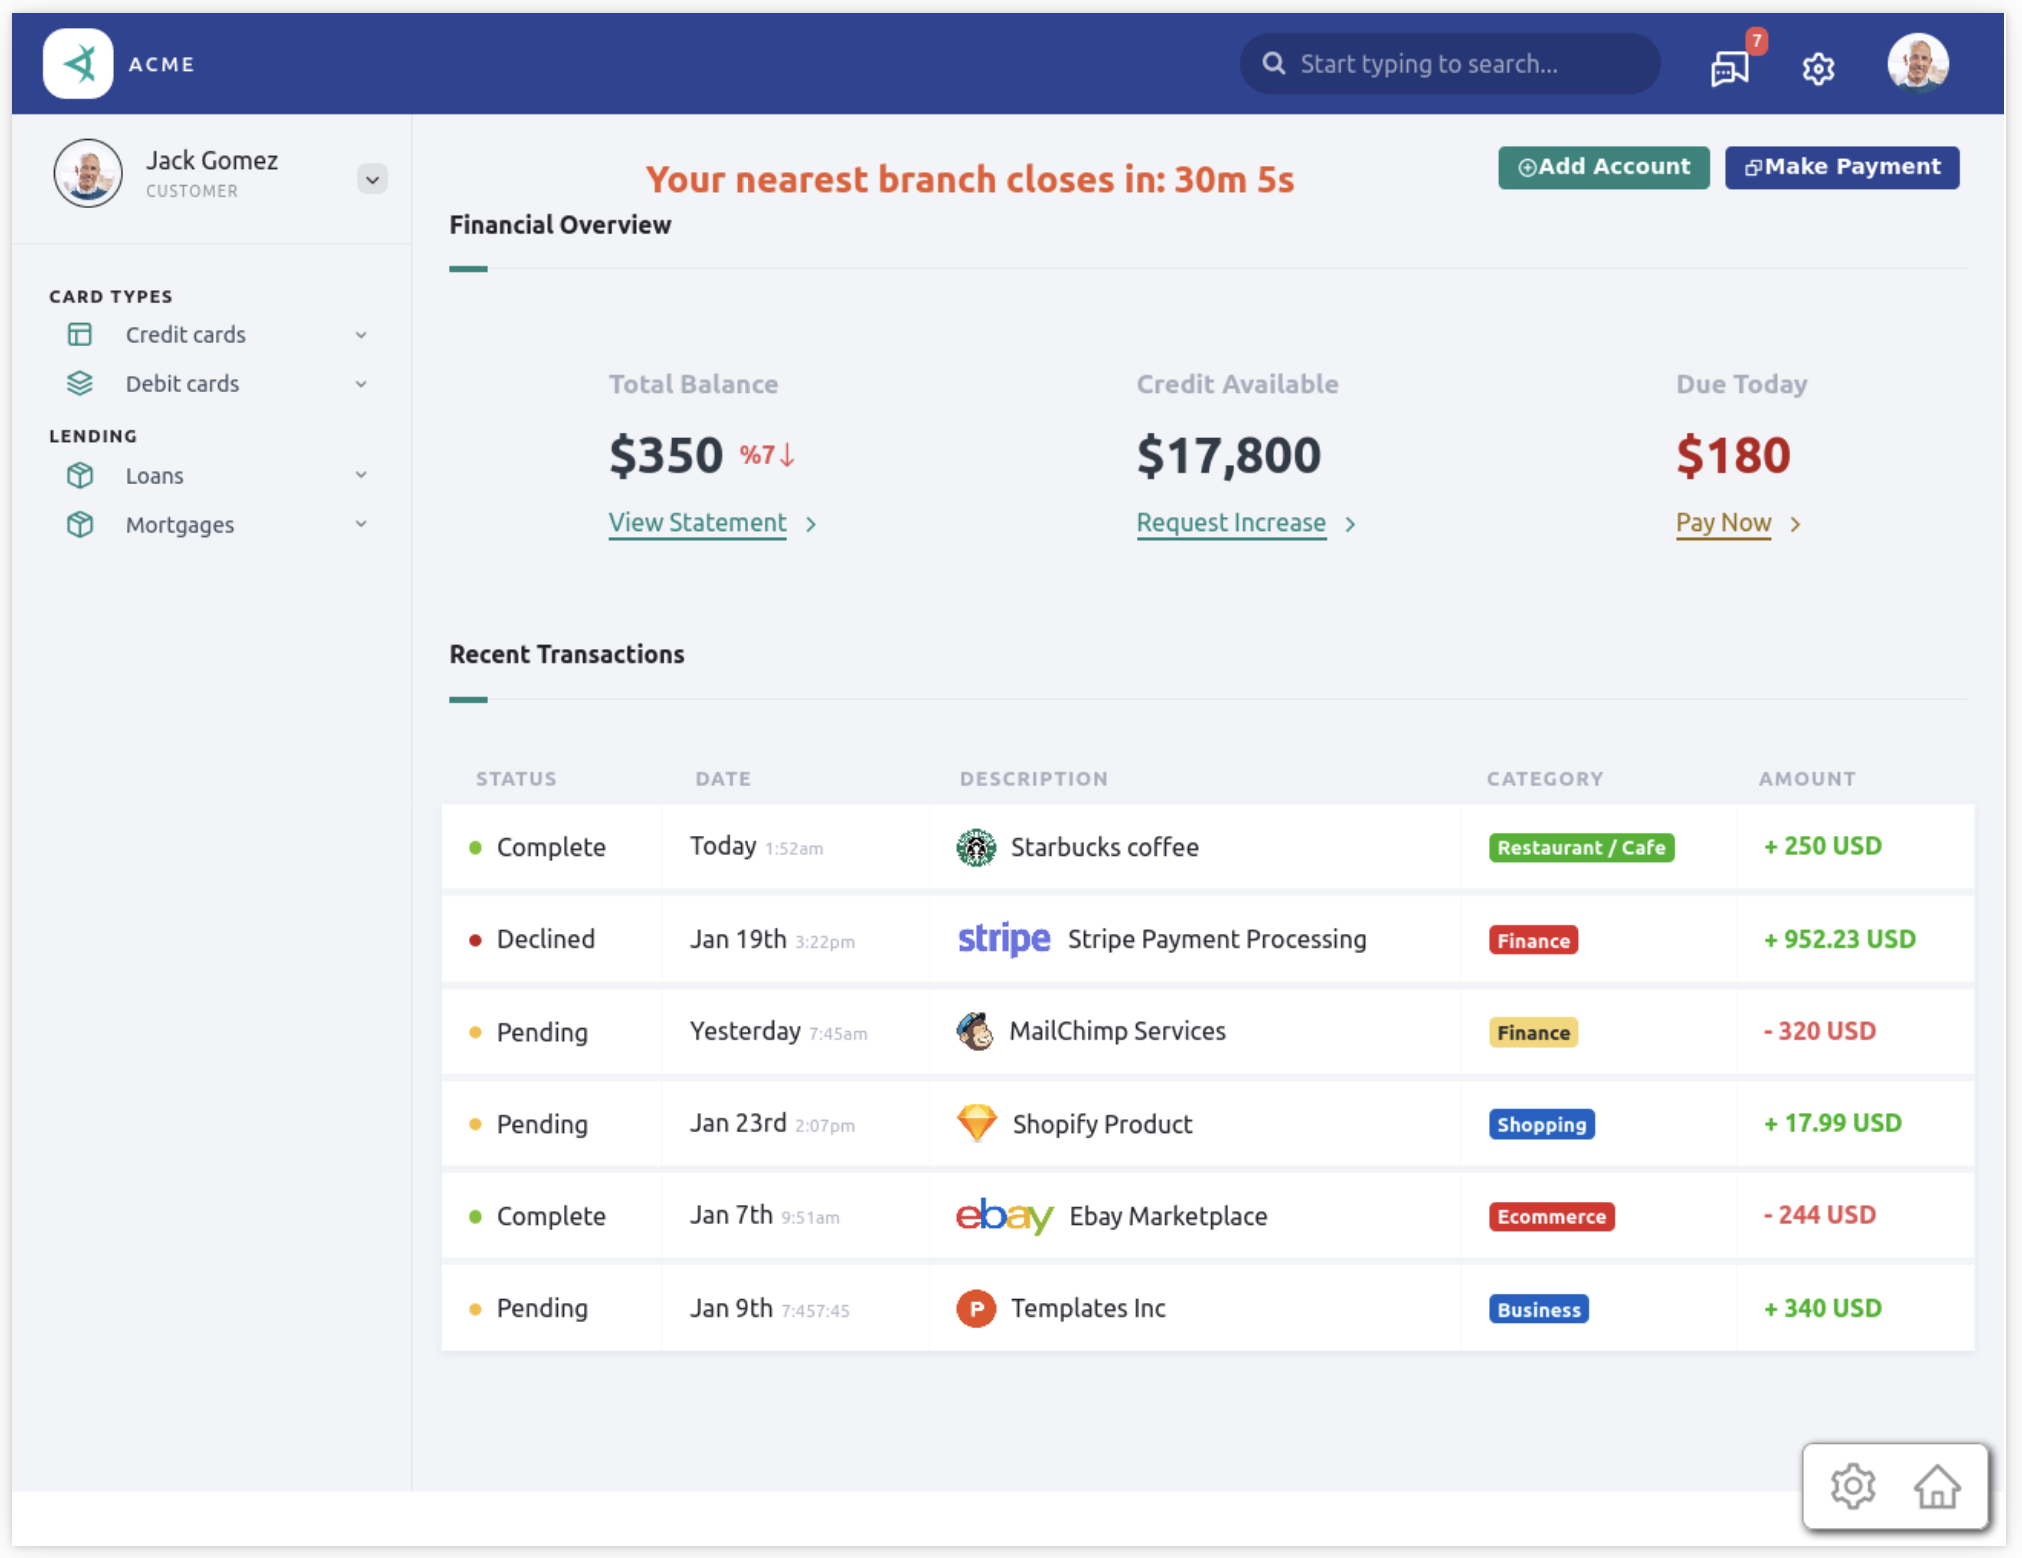The height and width of the screenshot is (1558, 2022).
Task: Open settings gear in top header
Action: (x=1818, y=68)
